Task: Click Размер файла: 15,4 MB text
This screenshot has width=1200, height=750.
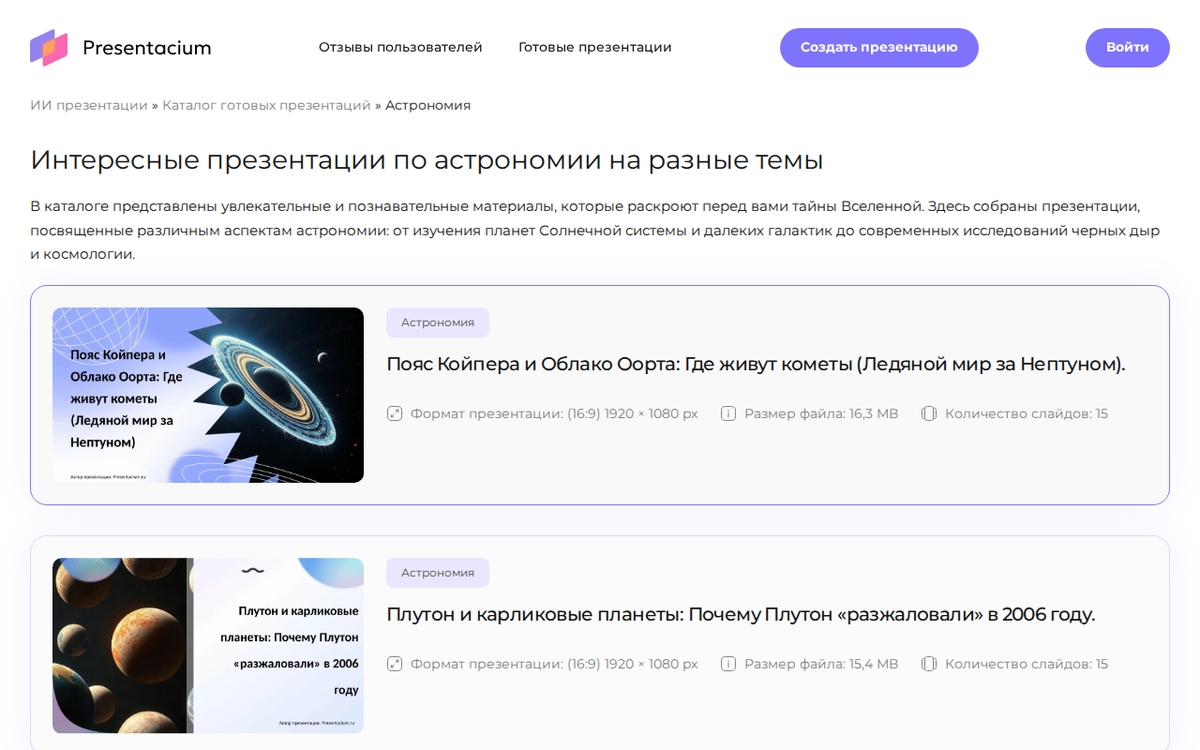Action: point(821,663)
